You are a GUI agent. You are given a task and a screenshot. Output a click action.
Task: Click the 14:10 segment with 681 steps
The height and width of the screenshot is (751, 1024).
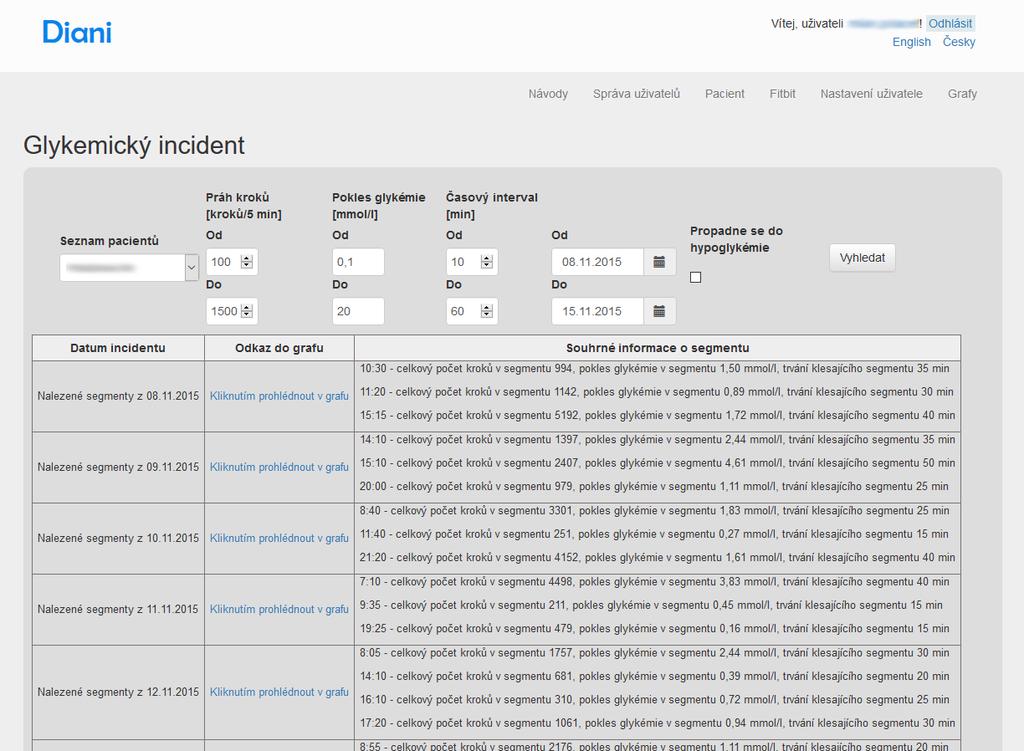tap(654, 677)
